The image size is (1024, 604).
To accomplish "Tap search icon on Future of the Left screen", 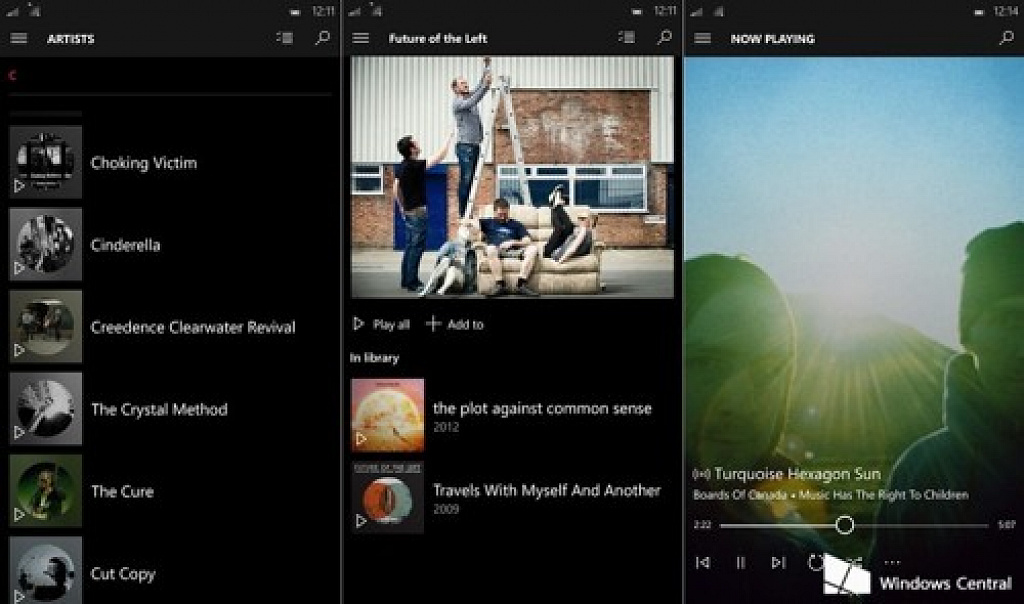I will tap(665, 37).
